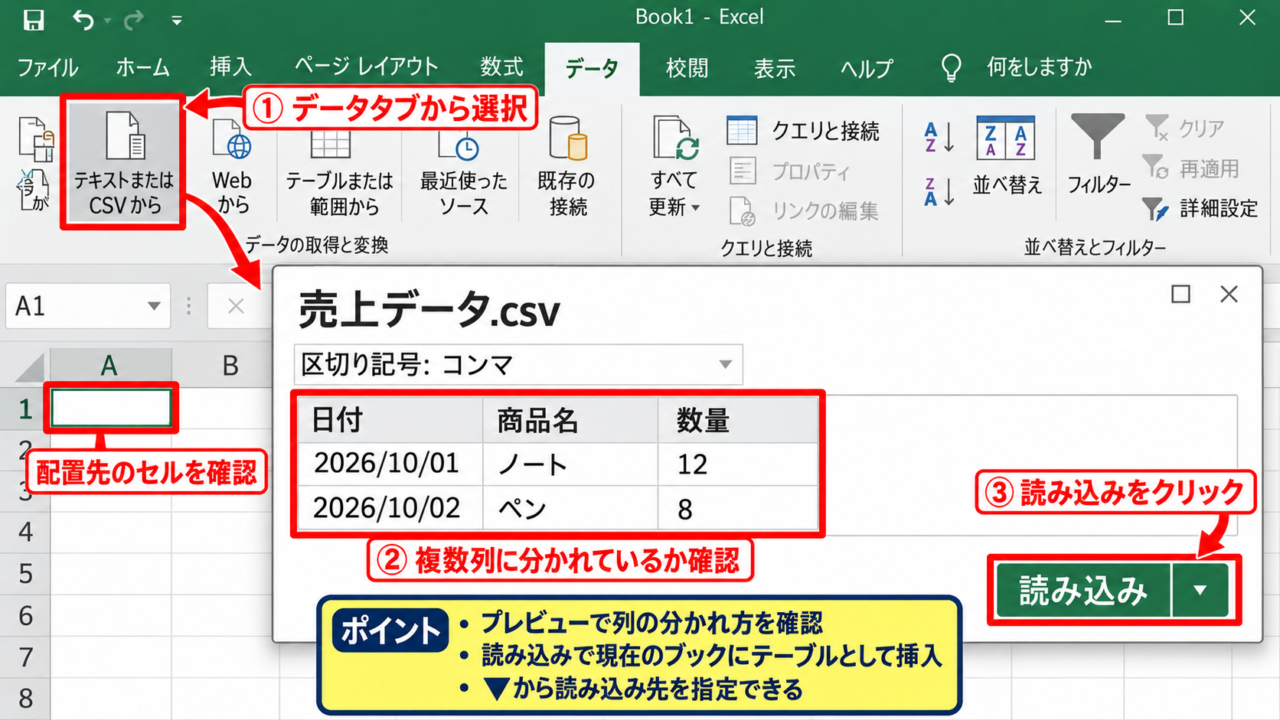Click テキストまたはCSVから import button
1280x720 pixels.
(x=123, y=163)
